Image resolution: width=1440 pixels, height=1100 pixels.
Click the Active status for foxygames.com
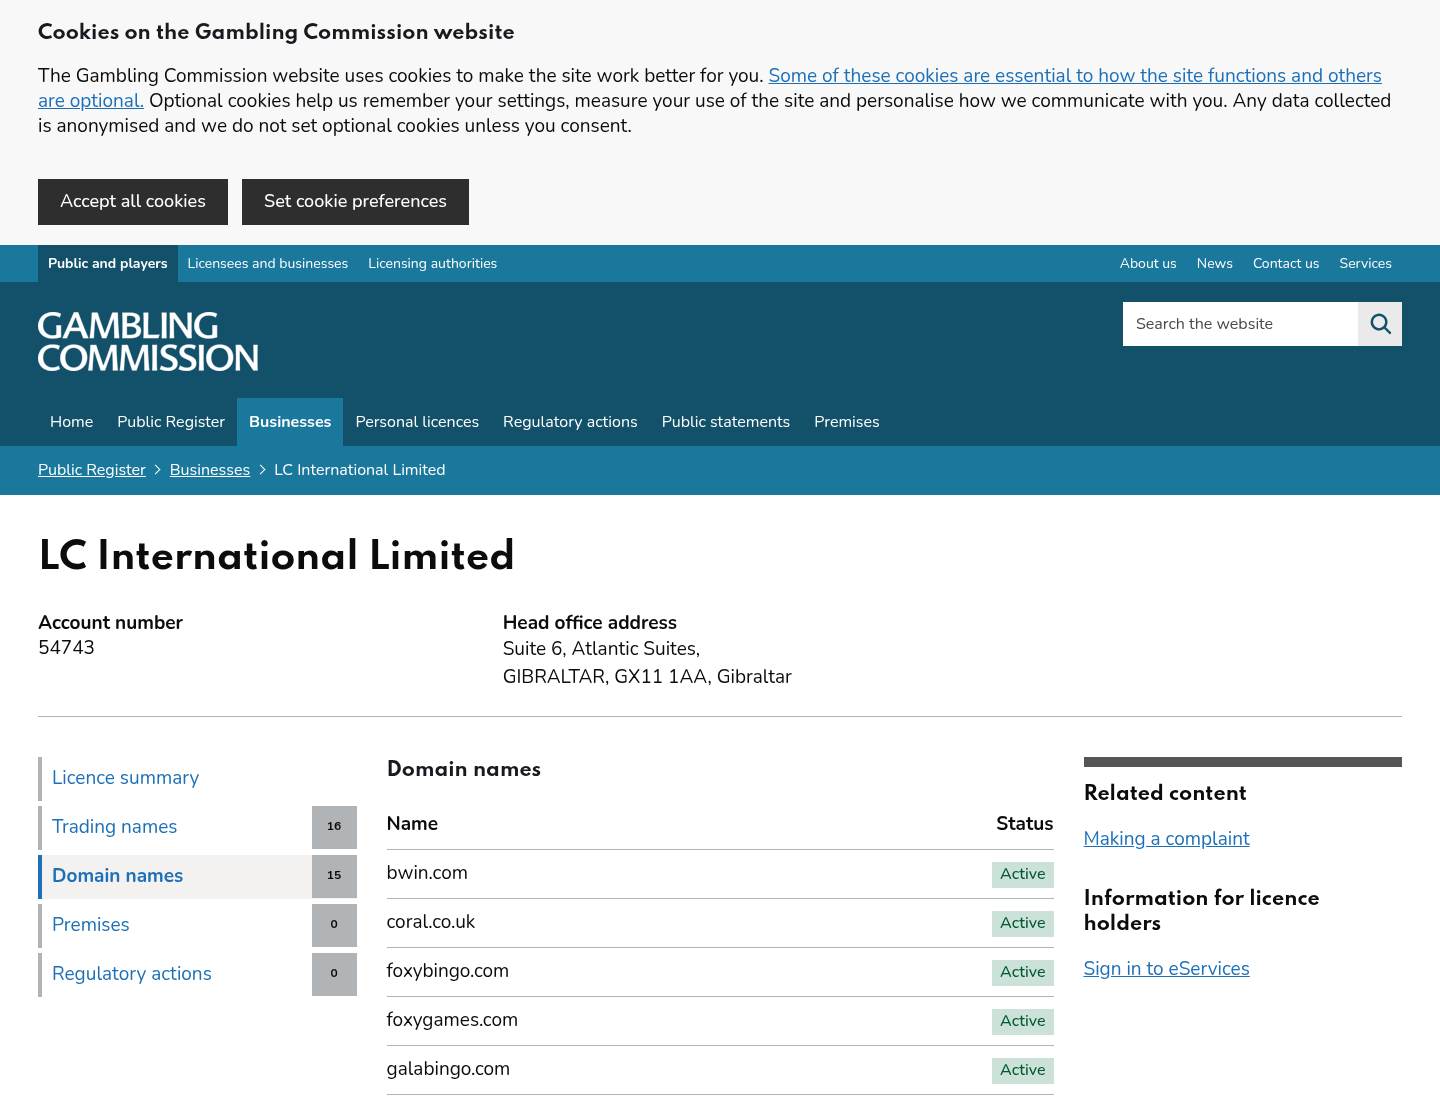(1023, 1021)
